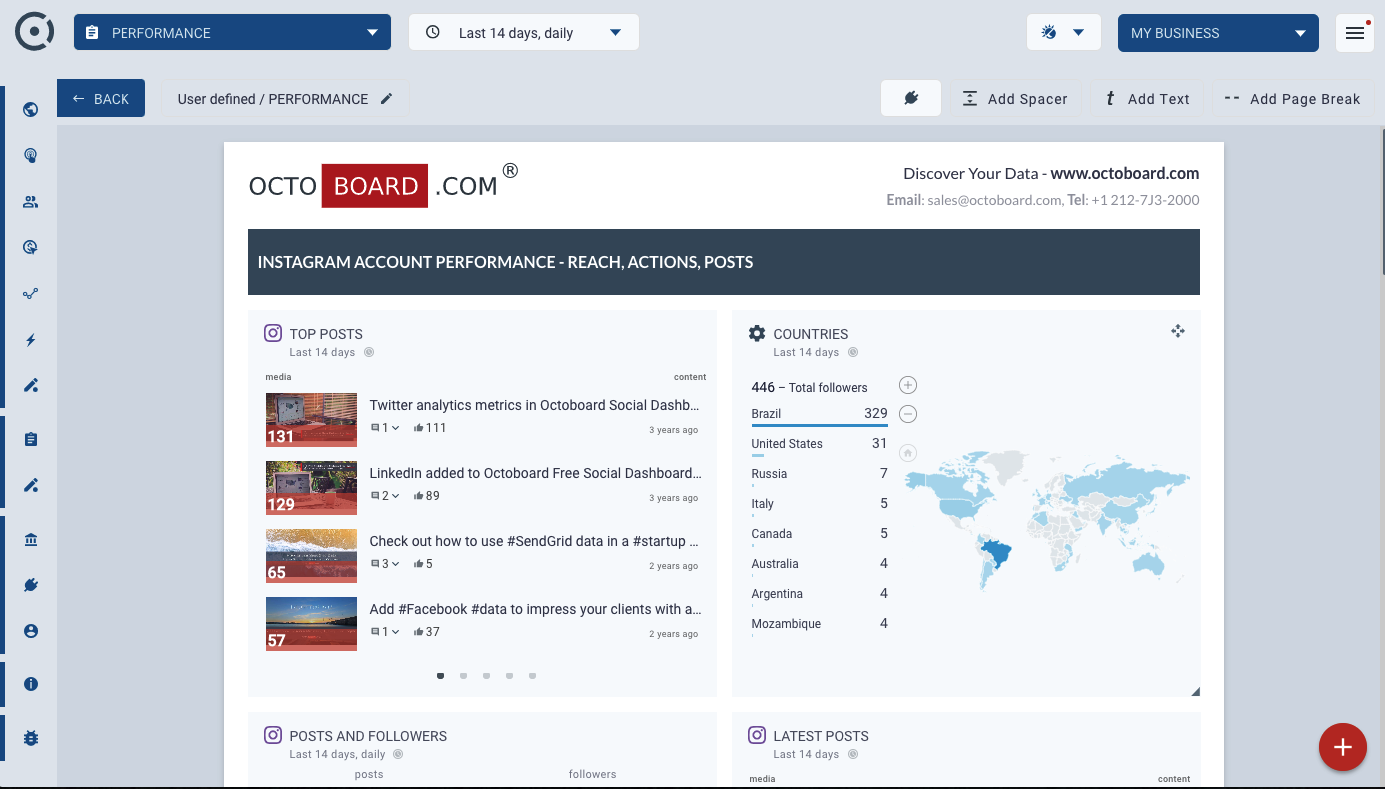The width and height of the screenshot is (1385, 789).
Task: Select third pagination dot in Top Posts
Action: pyautogui.click(x=487, y=676)
